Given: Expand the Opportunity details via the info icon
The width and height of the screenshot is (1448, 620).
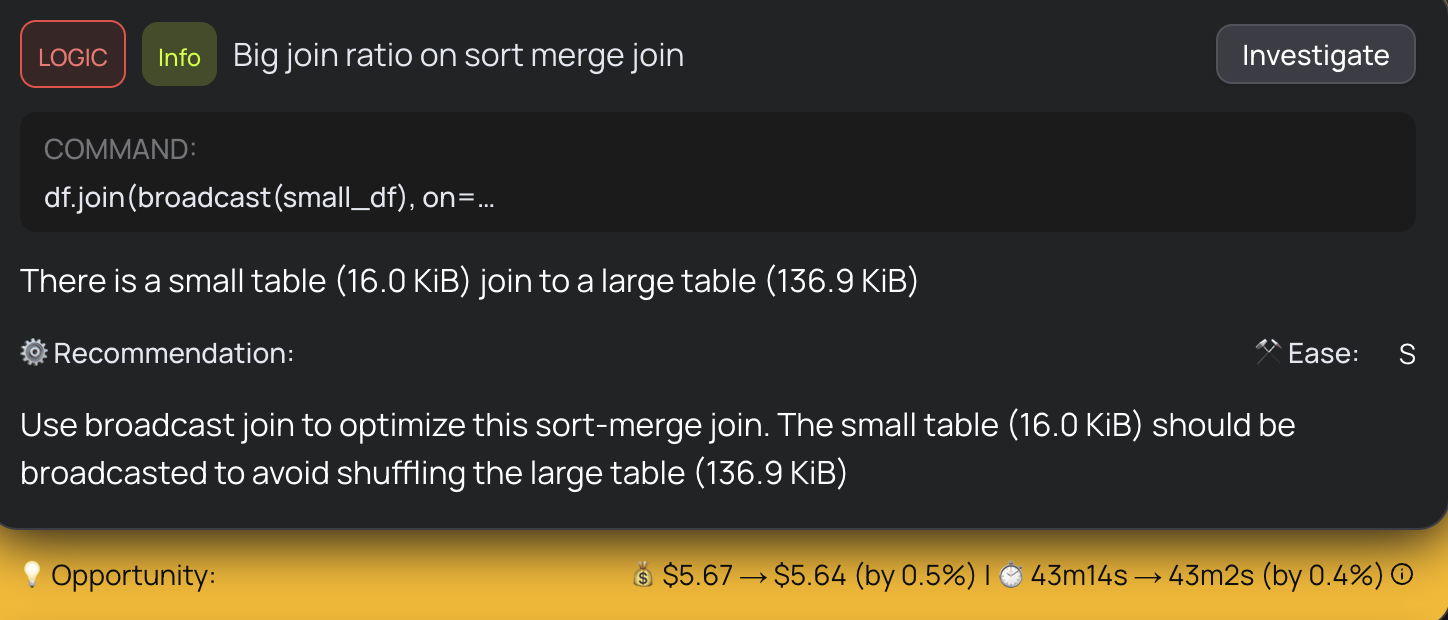Looking at the screenshot, I should (1404, 575).
